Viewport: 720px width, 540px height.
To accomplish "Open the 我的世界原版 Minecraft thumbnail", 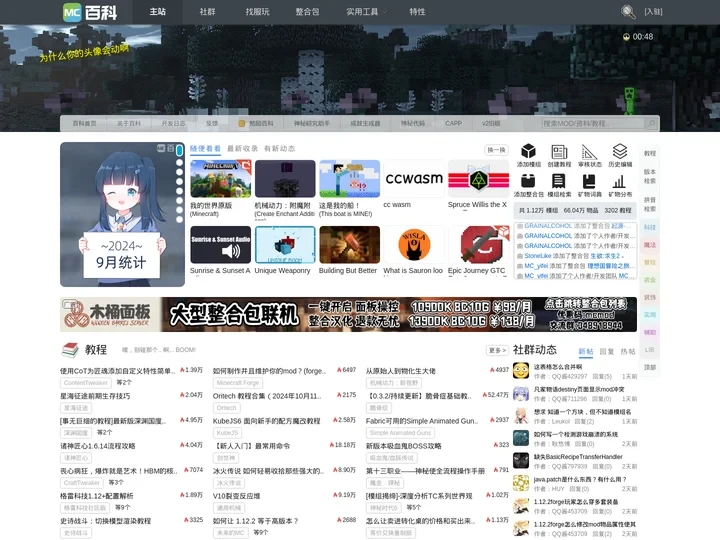I will point(220,179).
